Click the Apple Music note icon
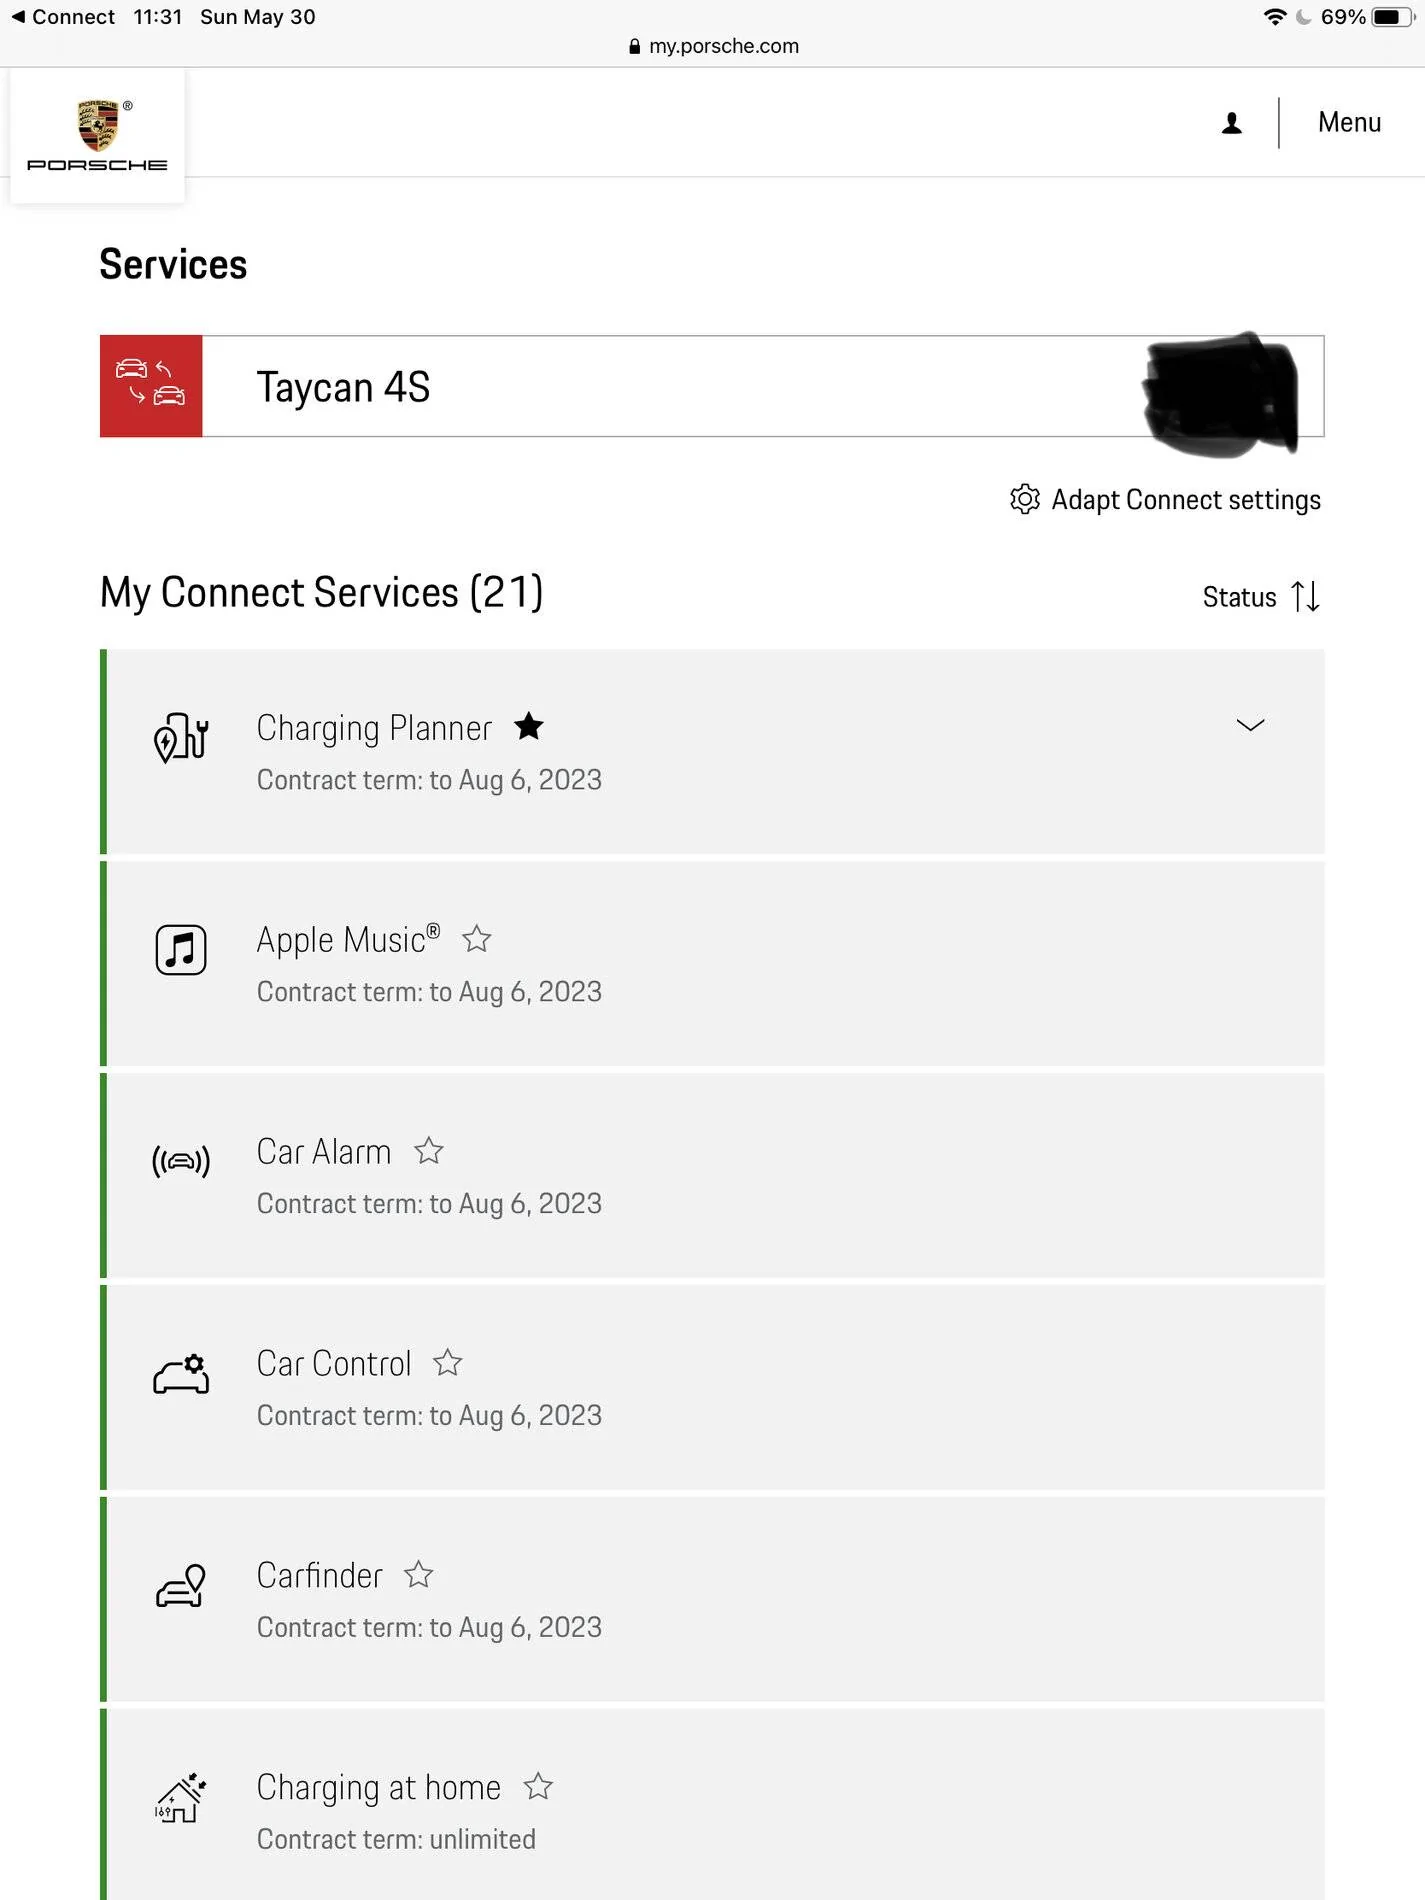The image size is (1425, 1900). coord(181,950)
